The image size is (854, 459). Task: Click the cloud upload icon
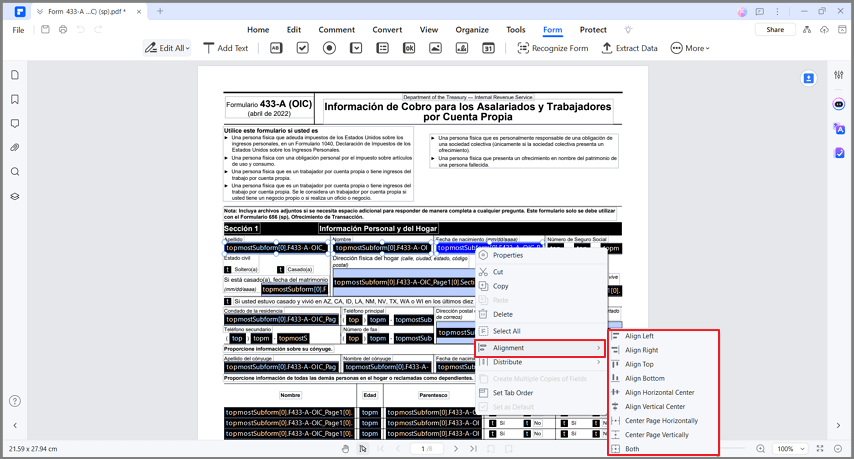coord(825,29)
